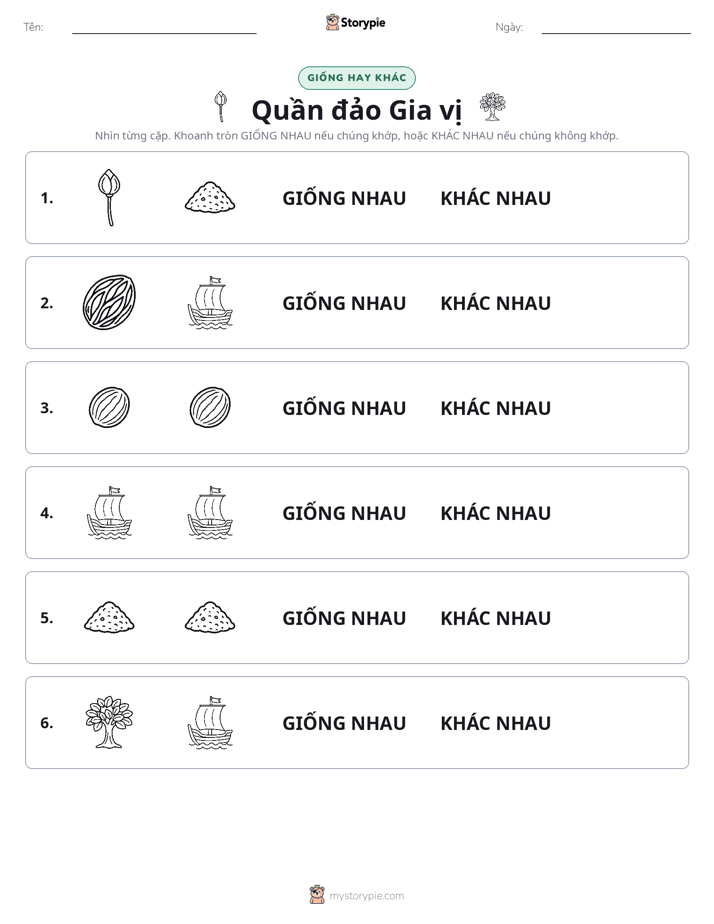Click the left nutmeg in row 3
Viewport: 714px width, 924px height.
pyautogui.click(x=109, y=407)
